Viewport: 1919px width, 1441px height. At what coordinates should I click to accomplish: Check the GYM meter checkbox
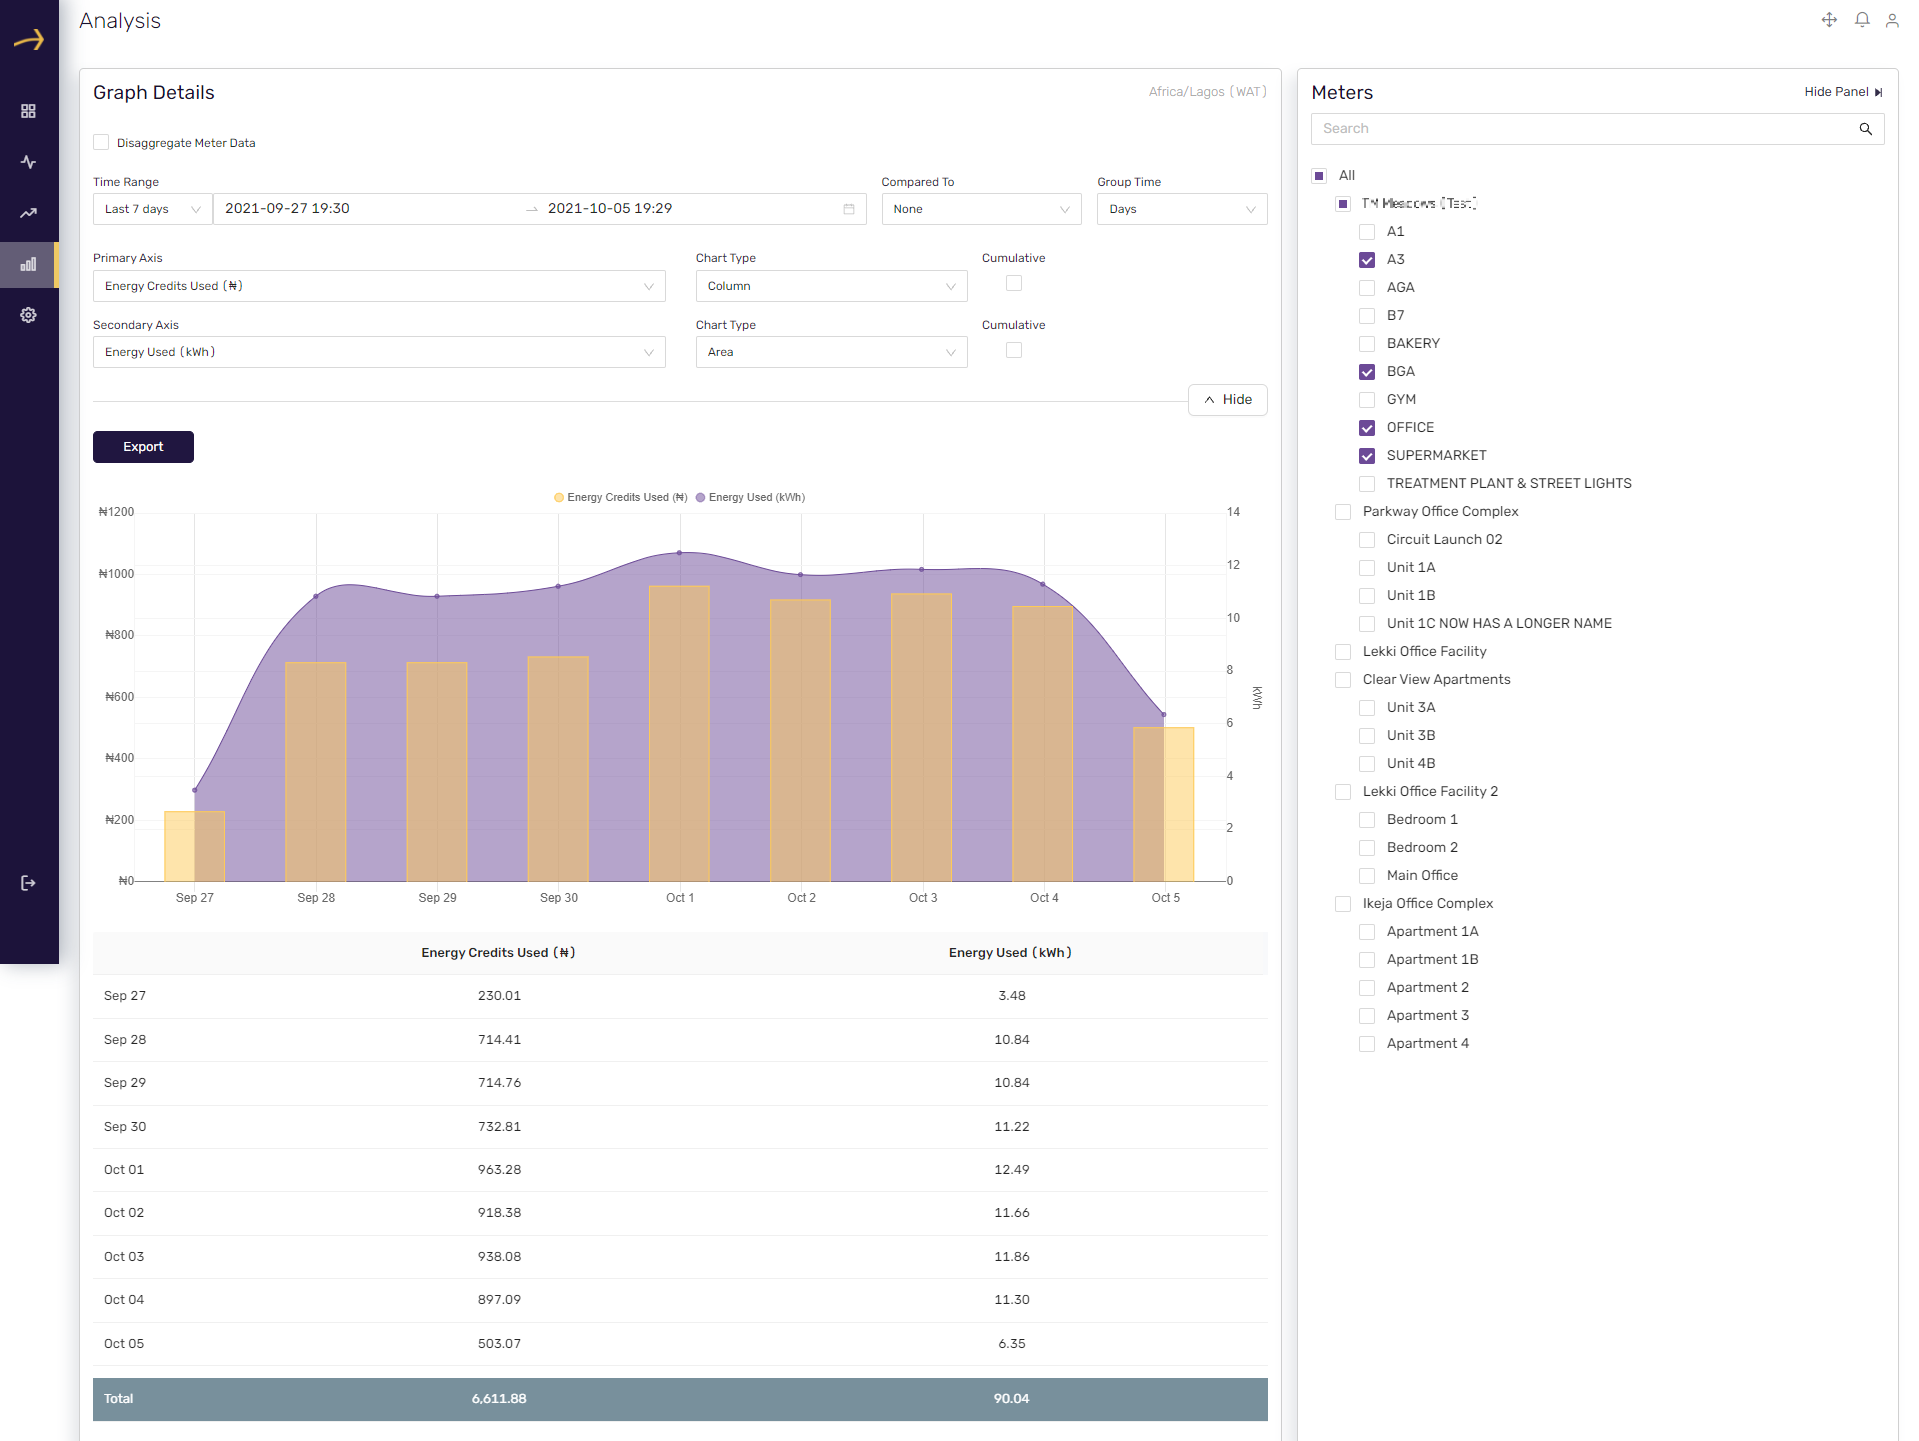[1367, 400]
